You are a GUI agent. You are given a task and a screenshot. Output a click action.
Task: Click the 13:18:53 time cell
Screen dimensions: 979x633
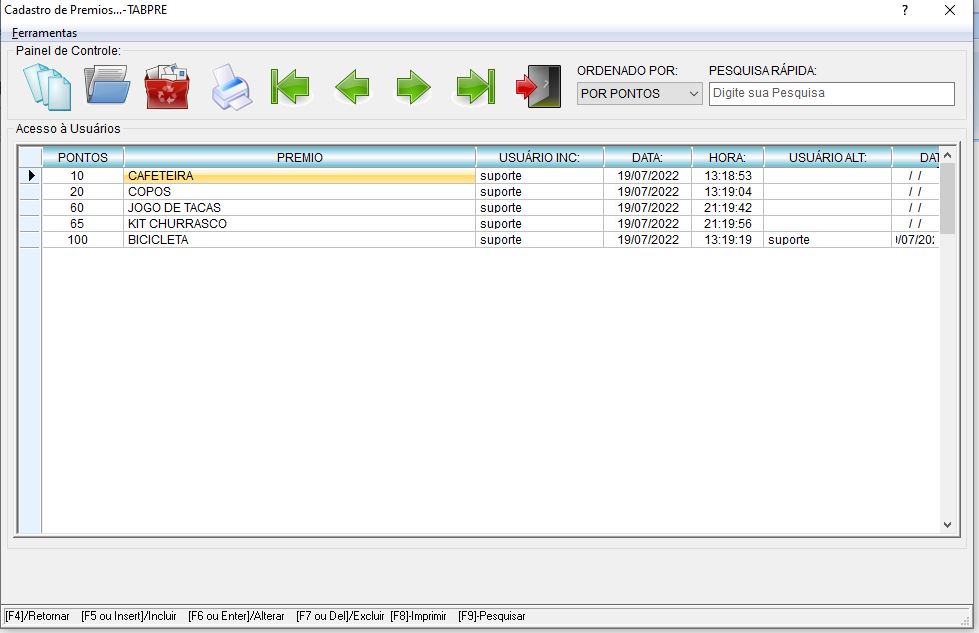point(727,176)
